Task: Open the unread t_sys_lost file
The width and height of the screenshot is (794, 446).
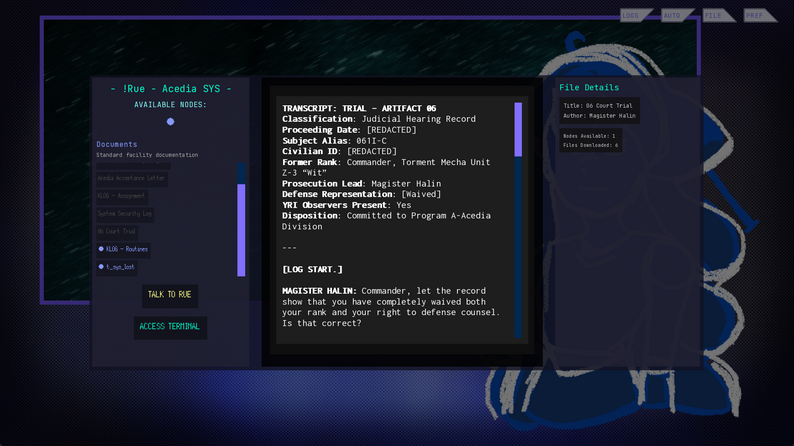Action: click(x=118, y=267)
